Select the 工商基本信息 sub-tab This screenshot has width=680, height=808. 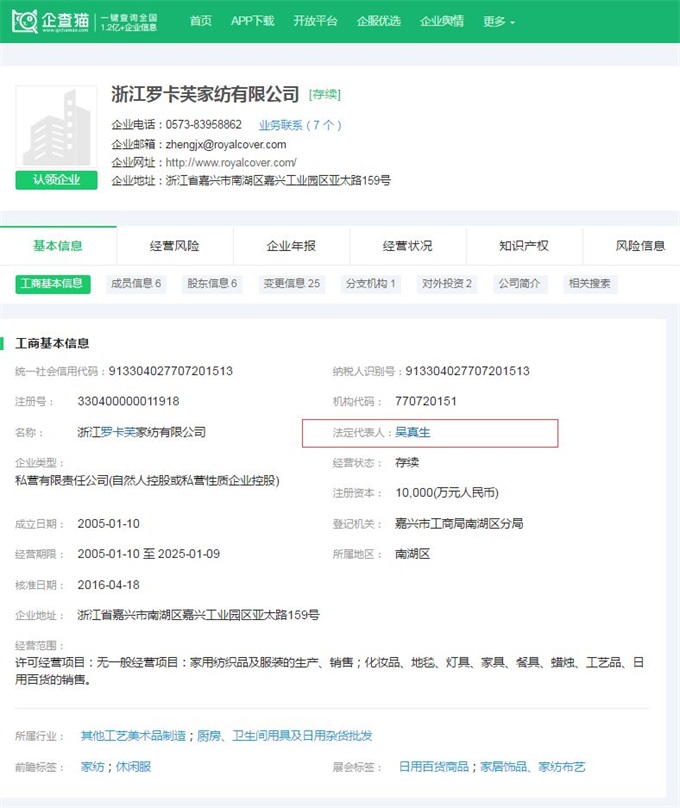(x=53, y=283)
